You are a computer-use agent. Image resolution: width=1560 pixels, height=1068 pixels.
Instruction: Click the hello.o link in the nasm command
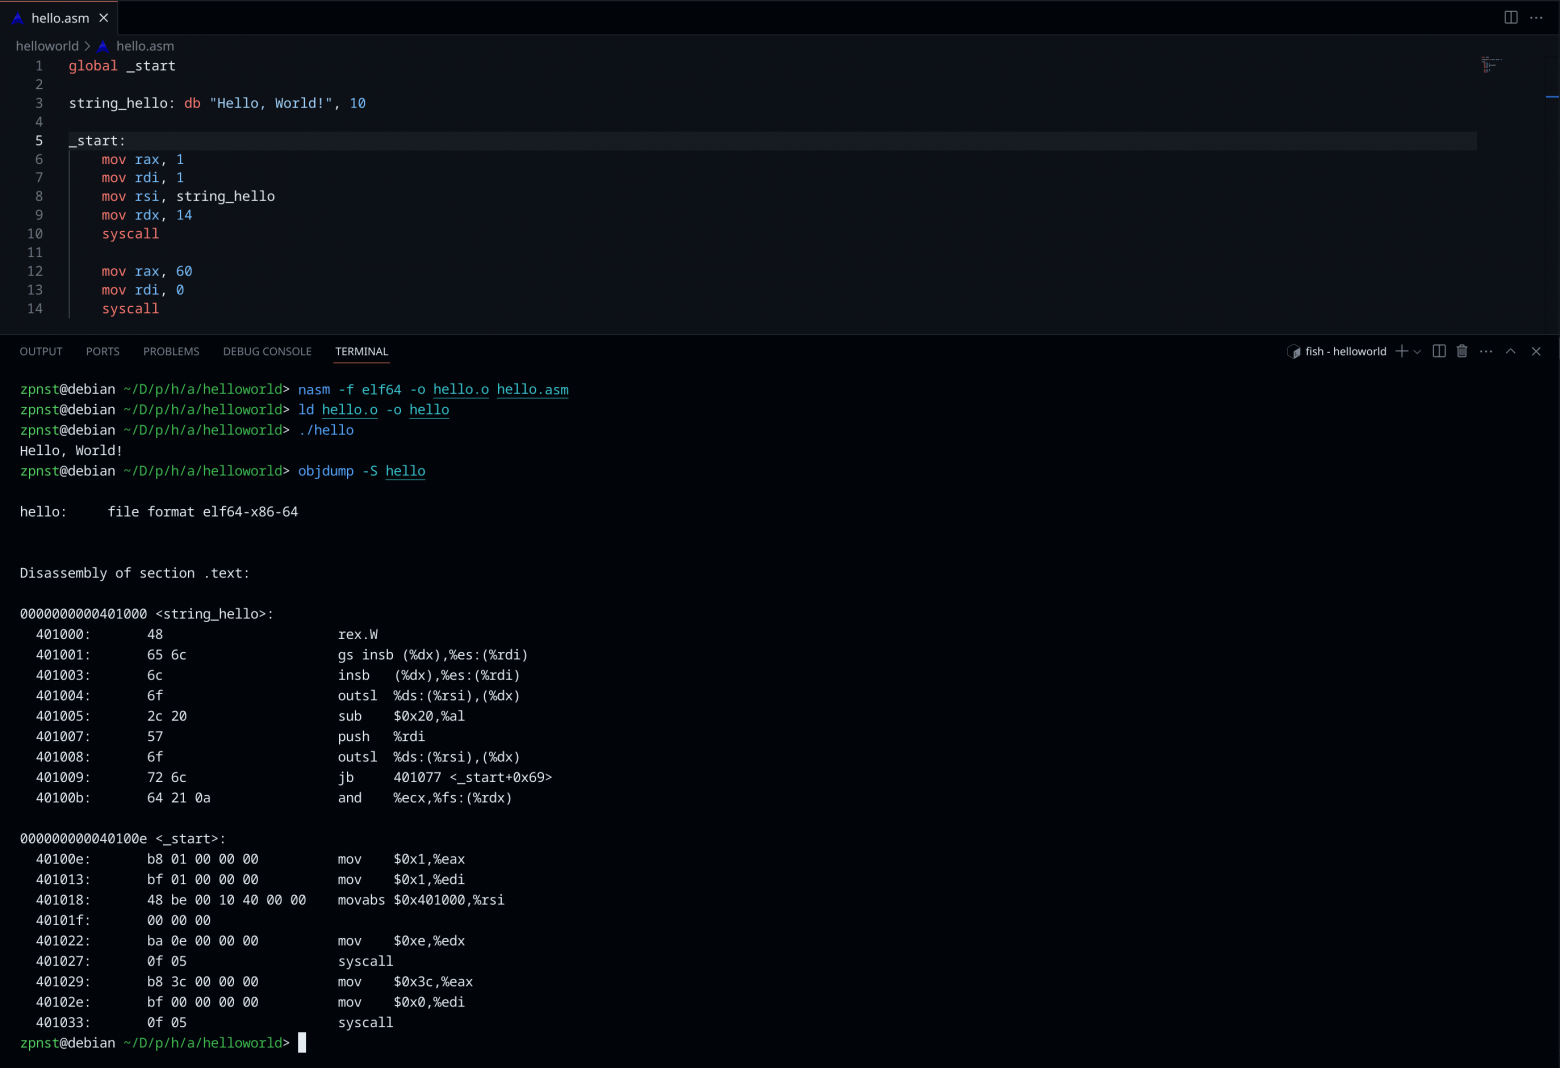pyautogui.click(x=460, y=389)
